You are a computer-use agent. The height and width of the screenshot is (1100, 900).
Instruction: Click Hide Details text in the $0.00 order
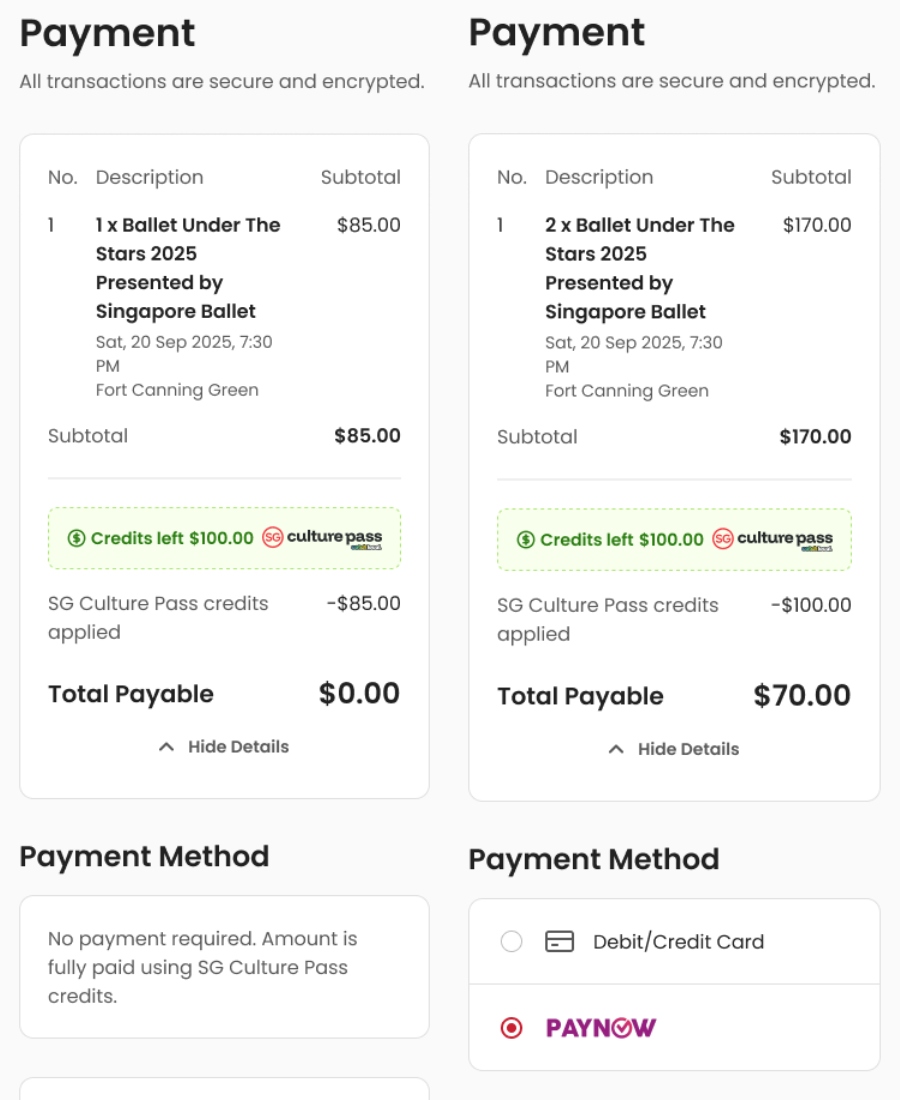[x=238, y=747]
